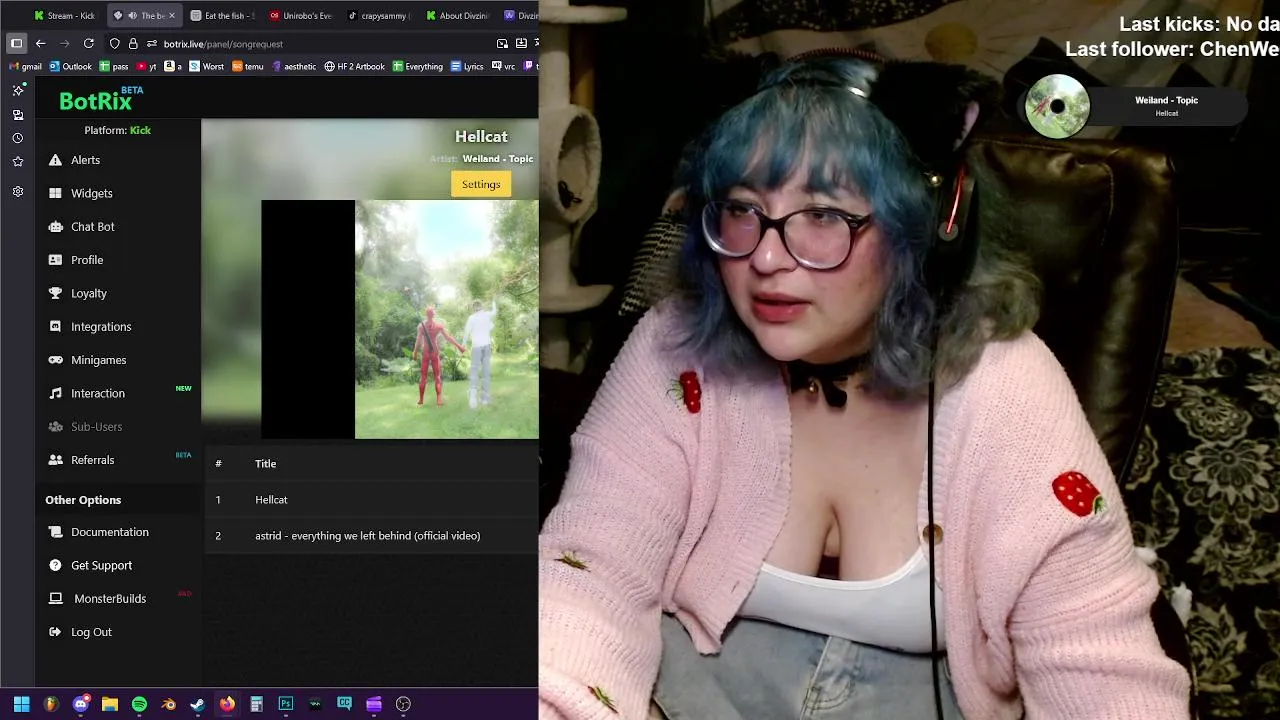The width and height of the screenshot is (1280, 720).
Task: Open Photoshop from the taskbar
Action: [286, 704]
